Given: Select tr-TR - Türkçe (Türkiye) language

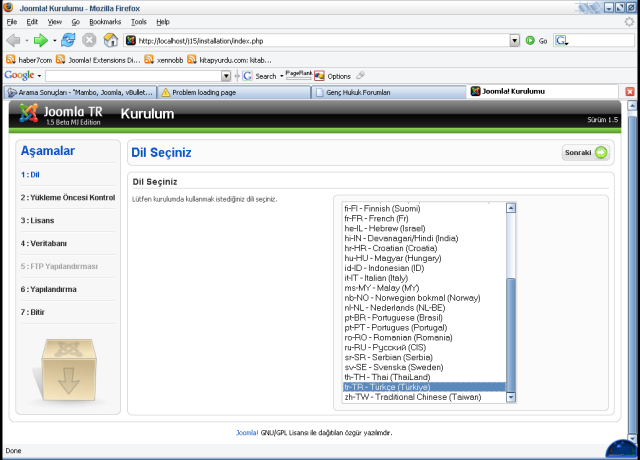Looking at the screenshot, I should [x=424, y=387].
